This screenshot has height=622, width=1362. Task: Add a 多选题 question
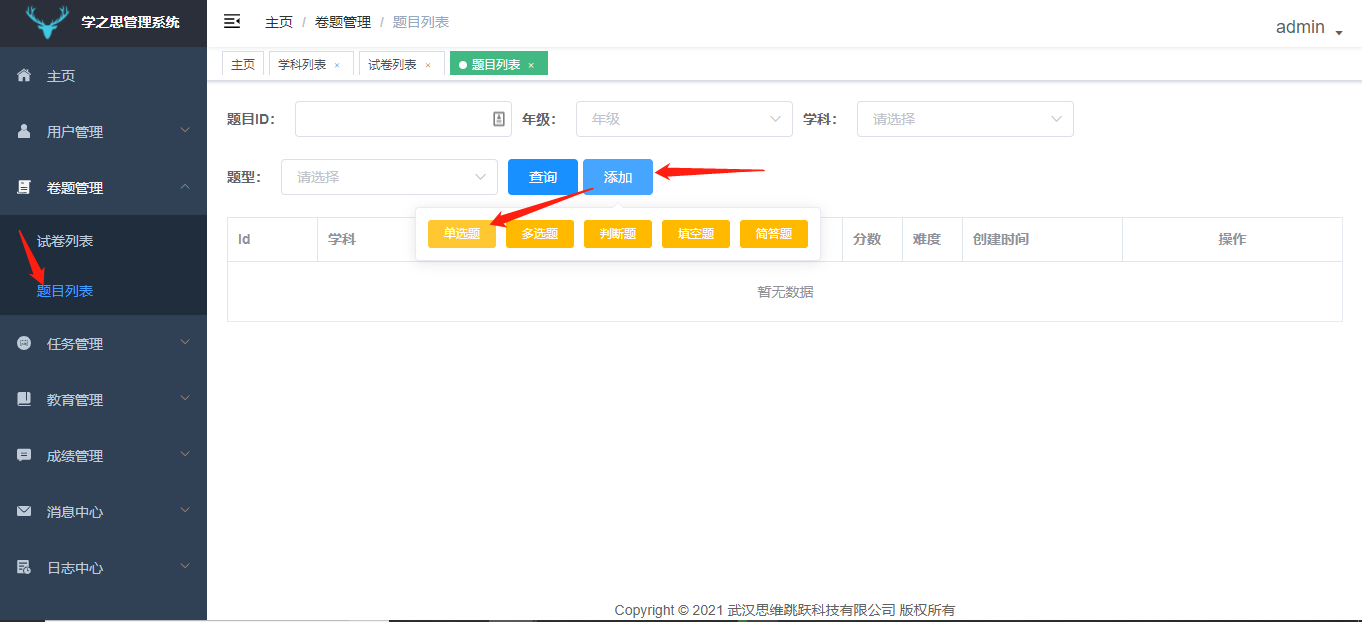540,234
